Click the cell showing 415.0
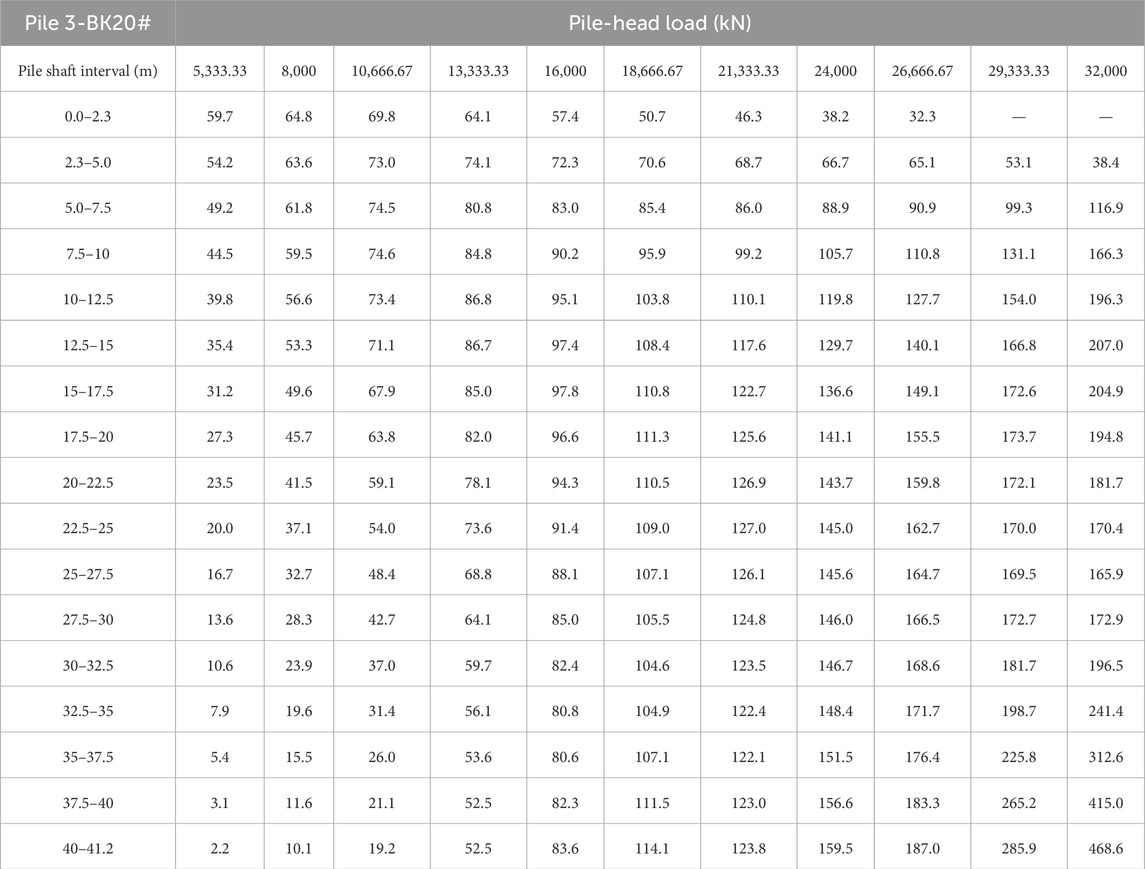This screenshot has width=1145, height=869. click(1106, 803)
